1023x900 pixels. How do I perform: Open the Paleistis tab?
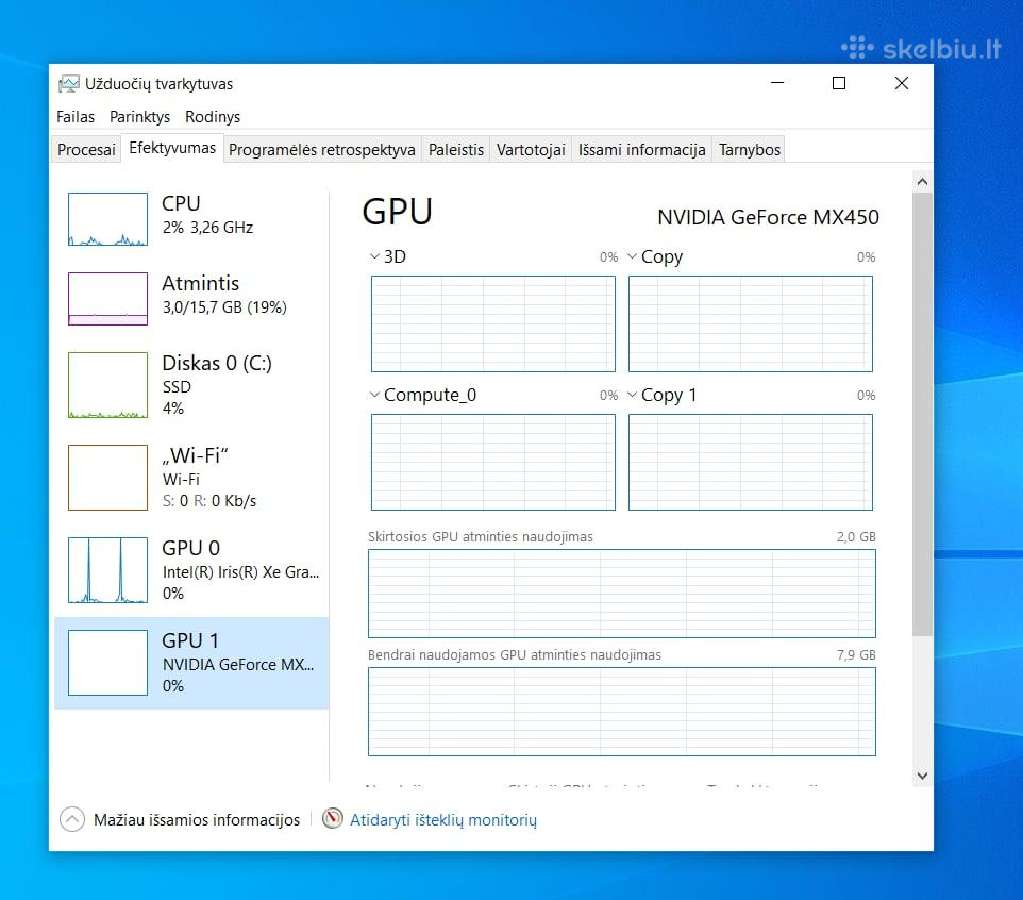tap(456, 149)
